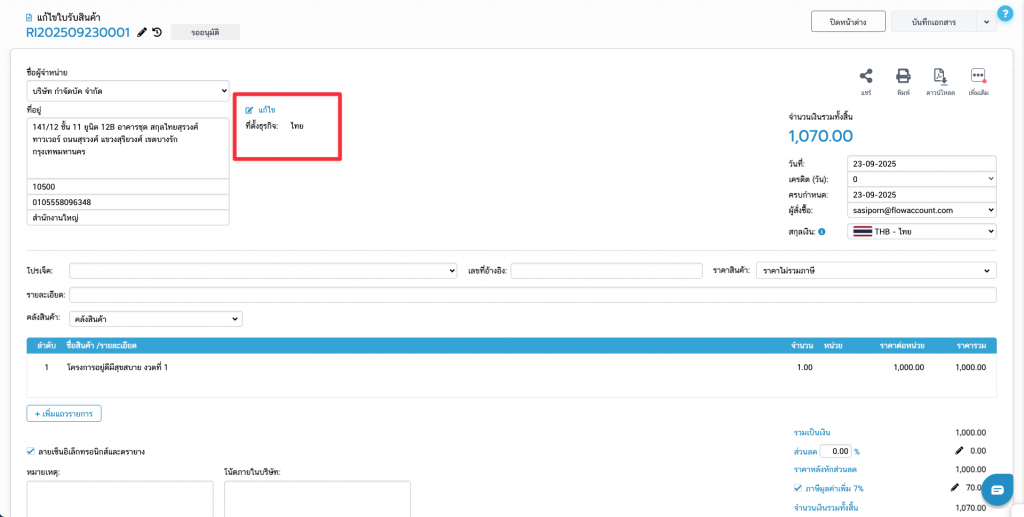Open the more options (เพิ่มเติม) icon
Screen dimensions: 1024x517
(x=978, y=77)
